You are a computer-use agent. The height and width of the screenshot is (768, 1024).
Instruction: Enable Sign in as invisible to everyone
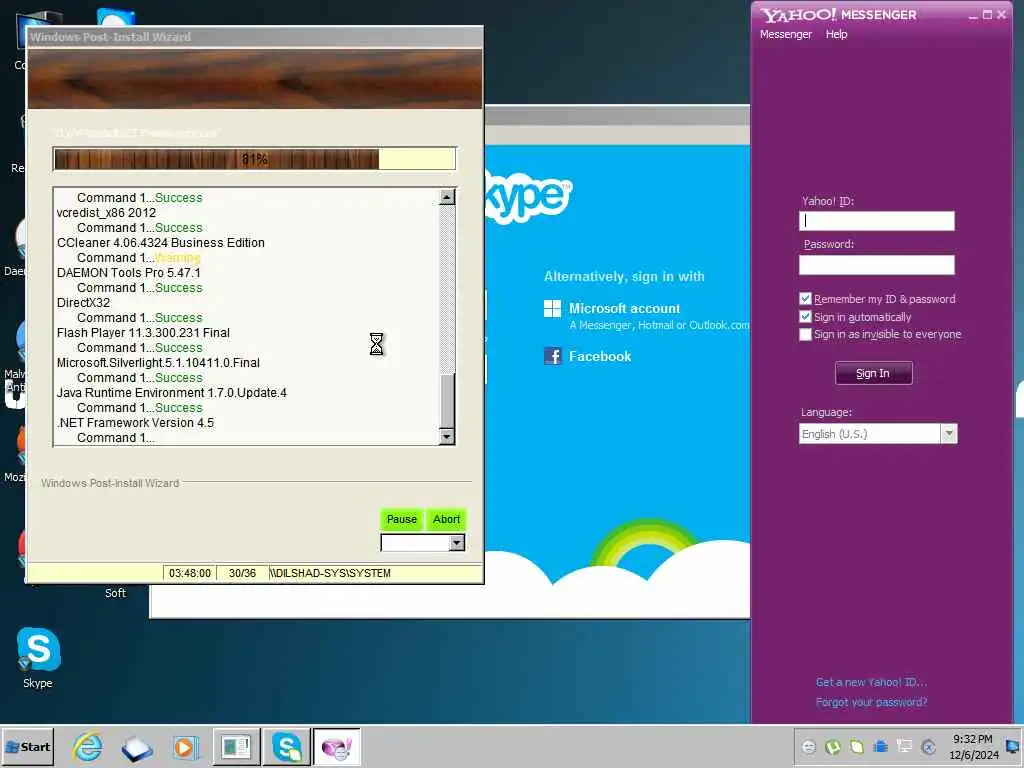[805, 334]
